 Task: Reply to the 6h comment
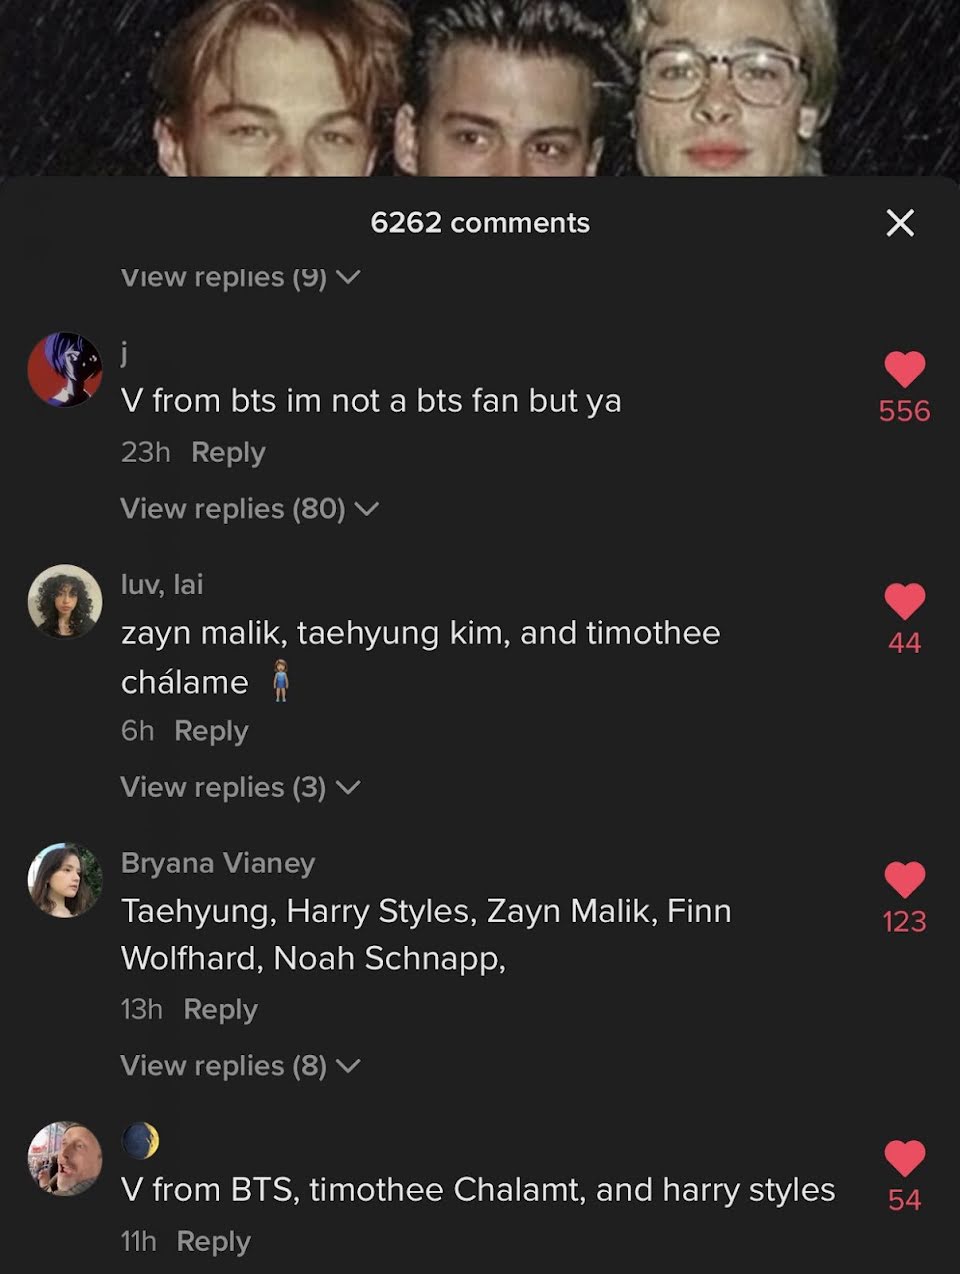pyautogui.click(x=211, y=731)
